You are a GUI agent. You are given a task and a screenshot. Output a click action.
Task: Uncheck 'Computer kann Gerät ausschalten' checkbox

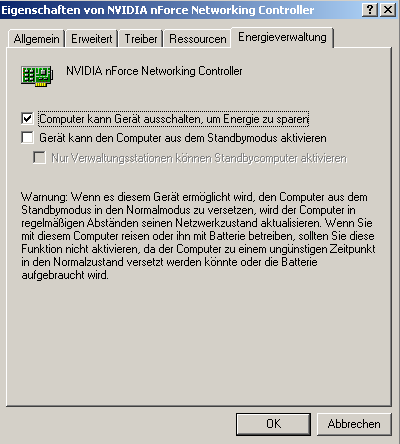click(27, 118)
